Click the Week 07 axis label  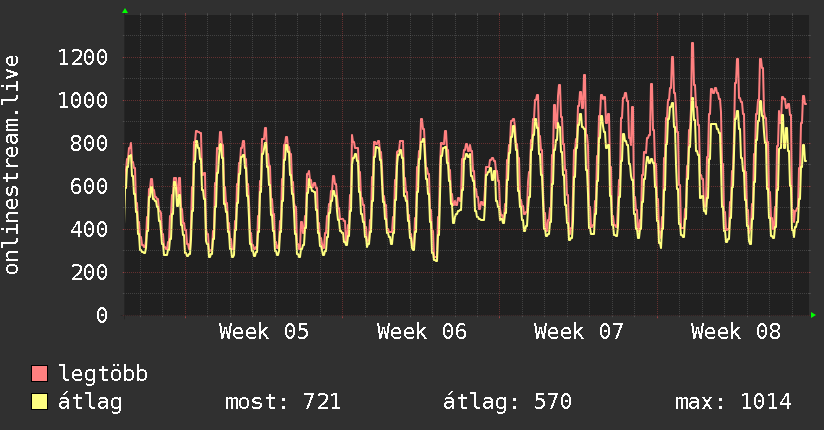point(579,332)
